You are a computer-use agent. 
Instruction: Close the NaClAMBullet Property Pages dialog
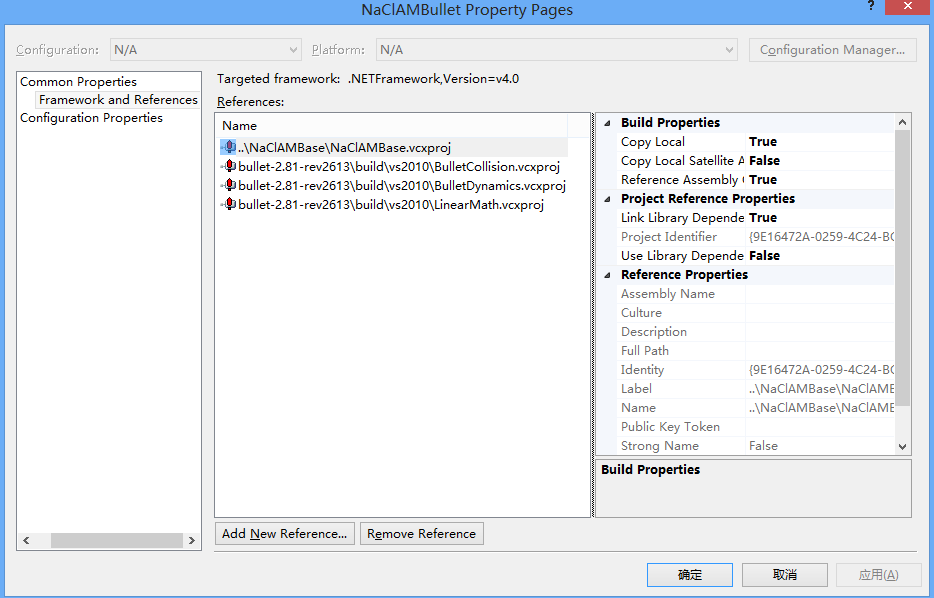click(907, 7)
